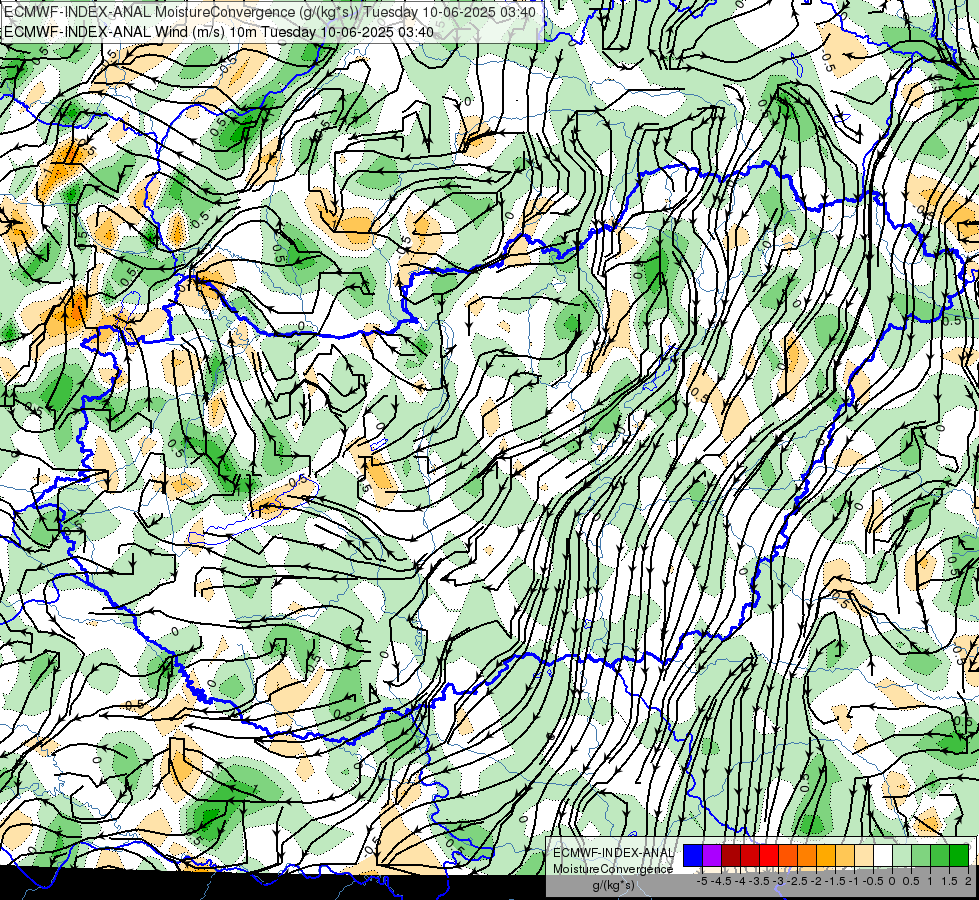Click the g/(kg*s) unit label in legend
The width and height of the screenshot is (979, 900).
coord(613,885)
